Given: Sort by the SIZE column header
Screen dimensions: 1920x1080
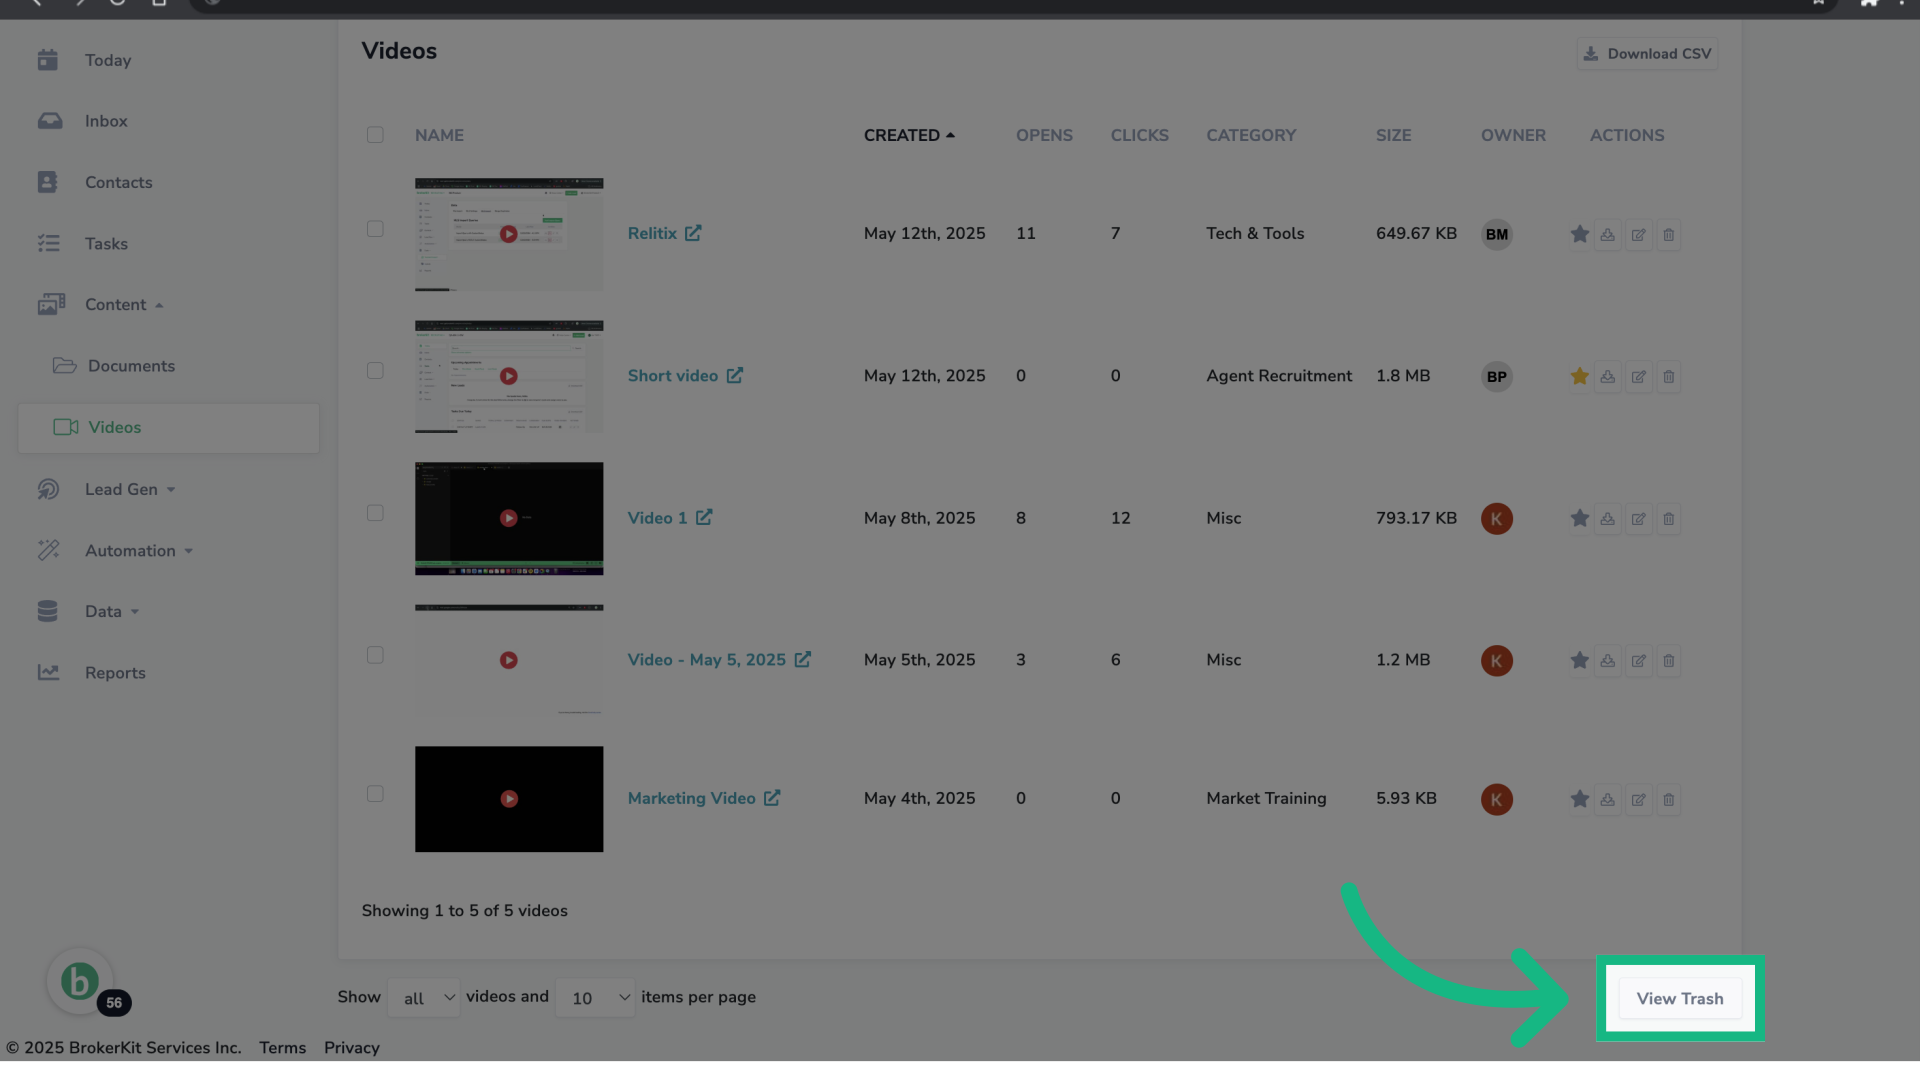Looking at the screenshot, I should click(x=1393, y=135).
